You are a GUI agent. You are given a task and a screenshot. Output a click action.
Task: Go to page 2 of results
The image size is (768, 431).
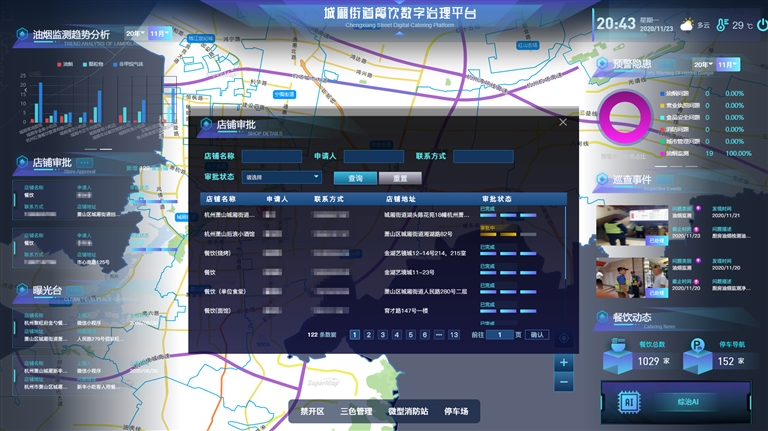(369, 335)
